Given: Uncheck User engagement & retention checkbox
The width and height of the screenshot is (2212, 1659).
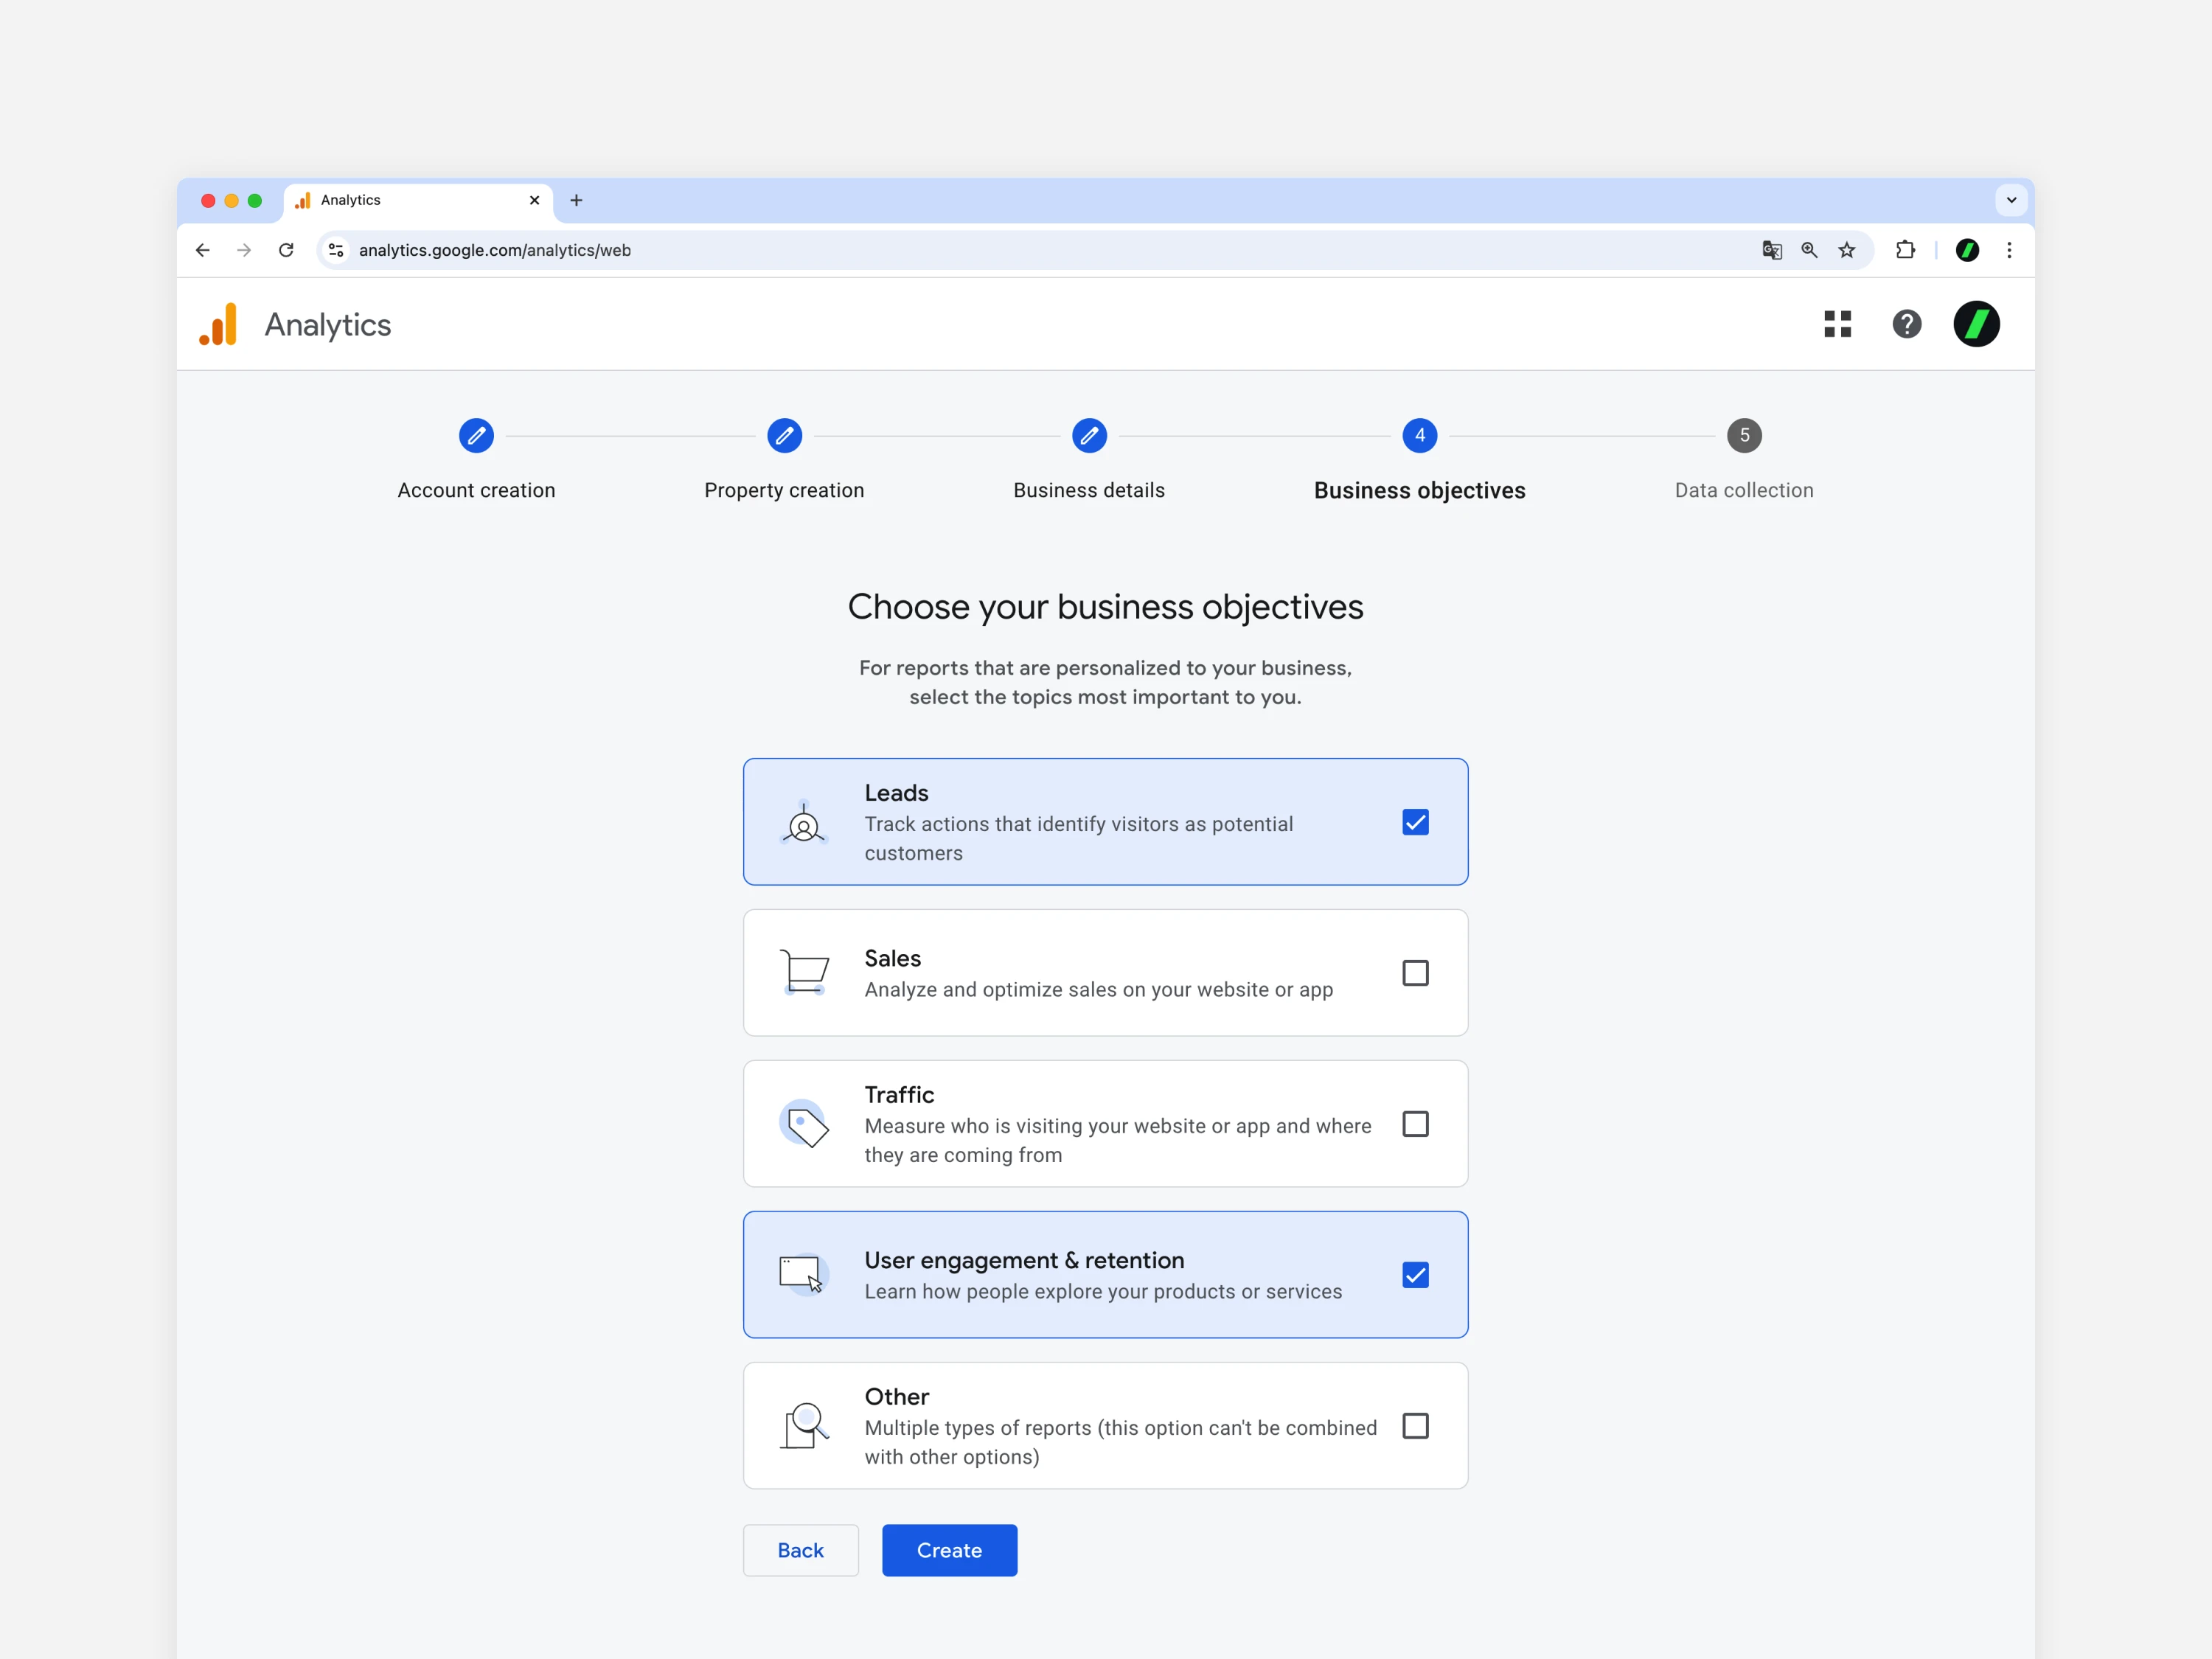Looking at the screenshot, I should [1415, 1275].
